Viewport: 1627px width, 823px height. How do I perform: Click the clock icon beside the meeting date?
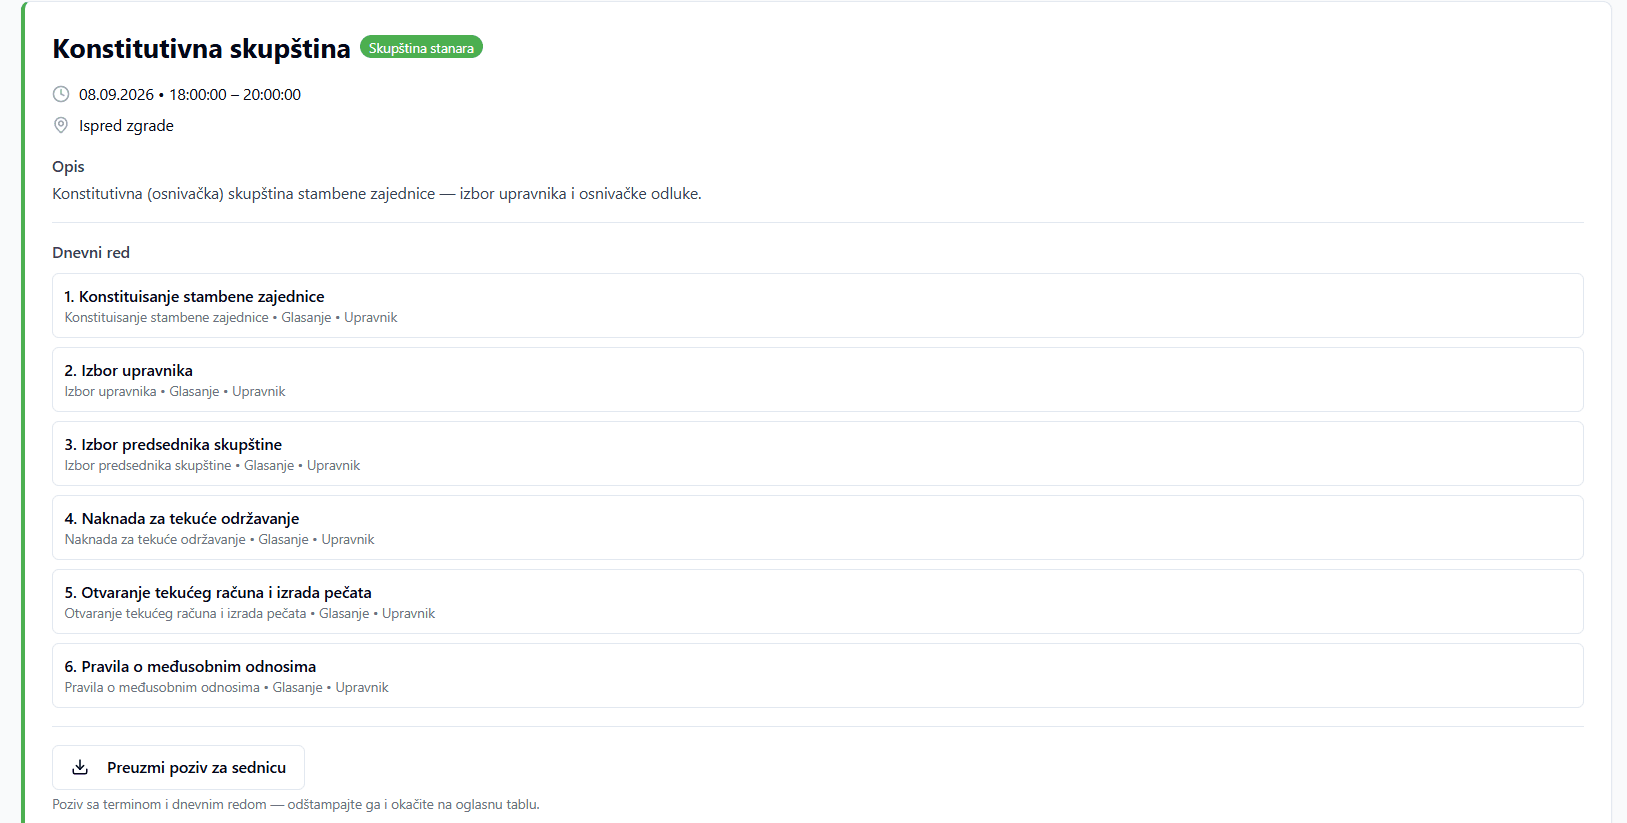pos(61,94)
